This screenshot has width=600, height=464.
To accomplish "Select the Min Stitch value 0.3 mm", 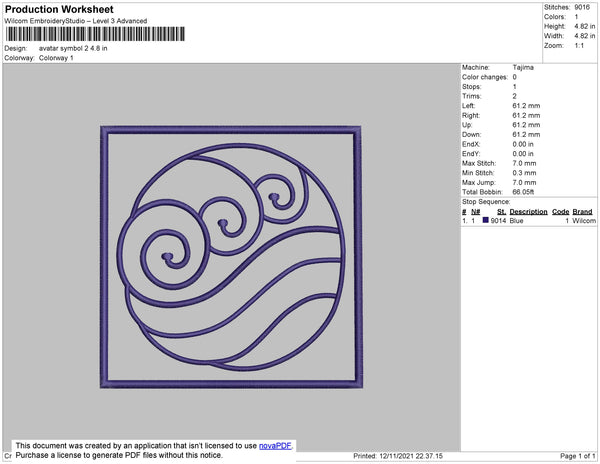I will [524, 173].
